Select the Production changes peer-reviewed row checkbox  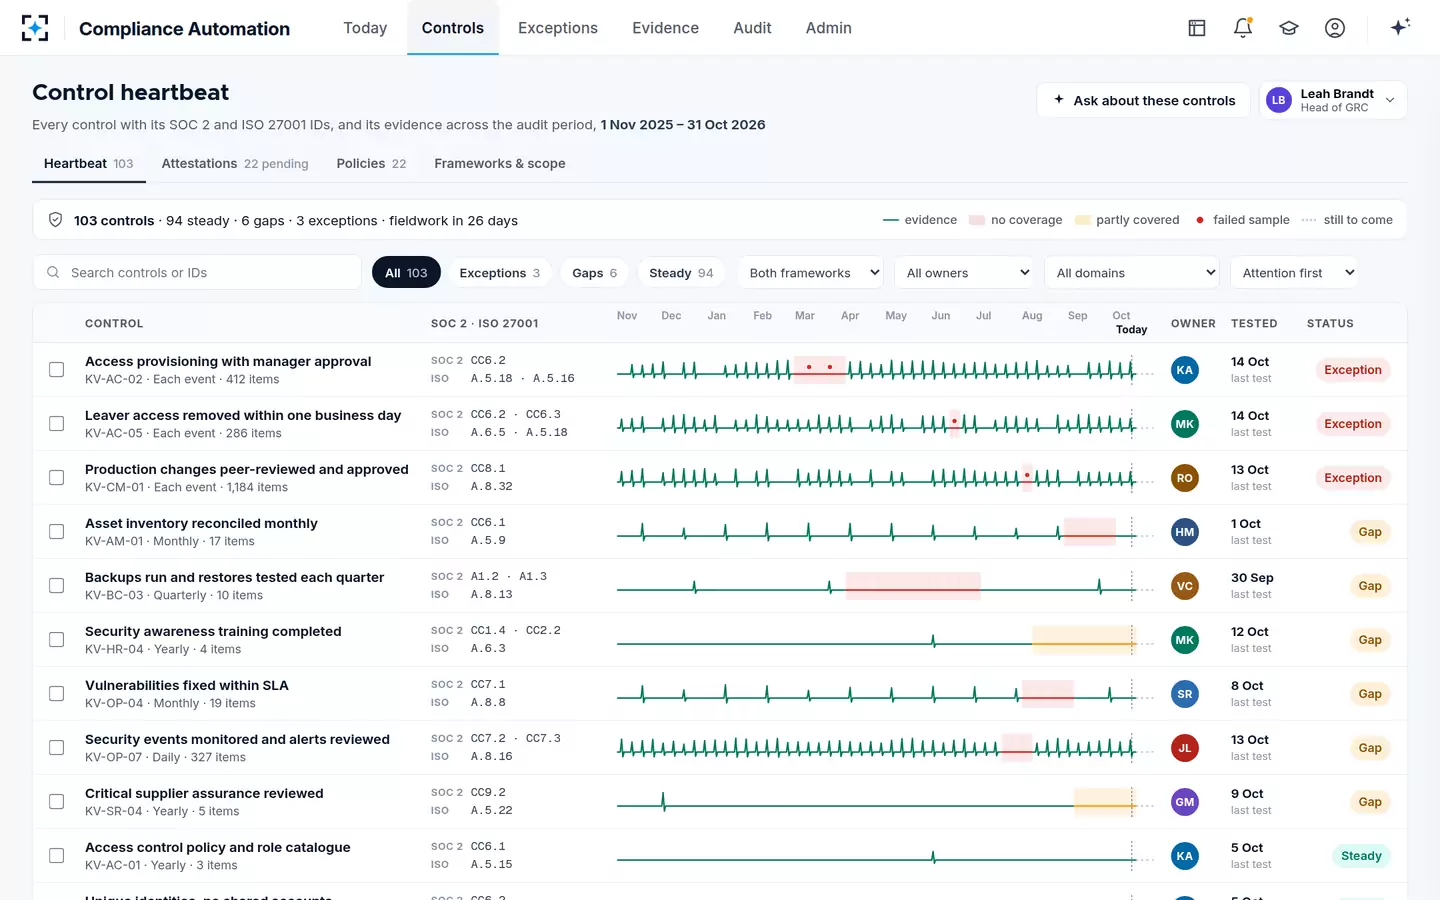(x=57, y=478)
